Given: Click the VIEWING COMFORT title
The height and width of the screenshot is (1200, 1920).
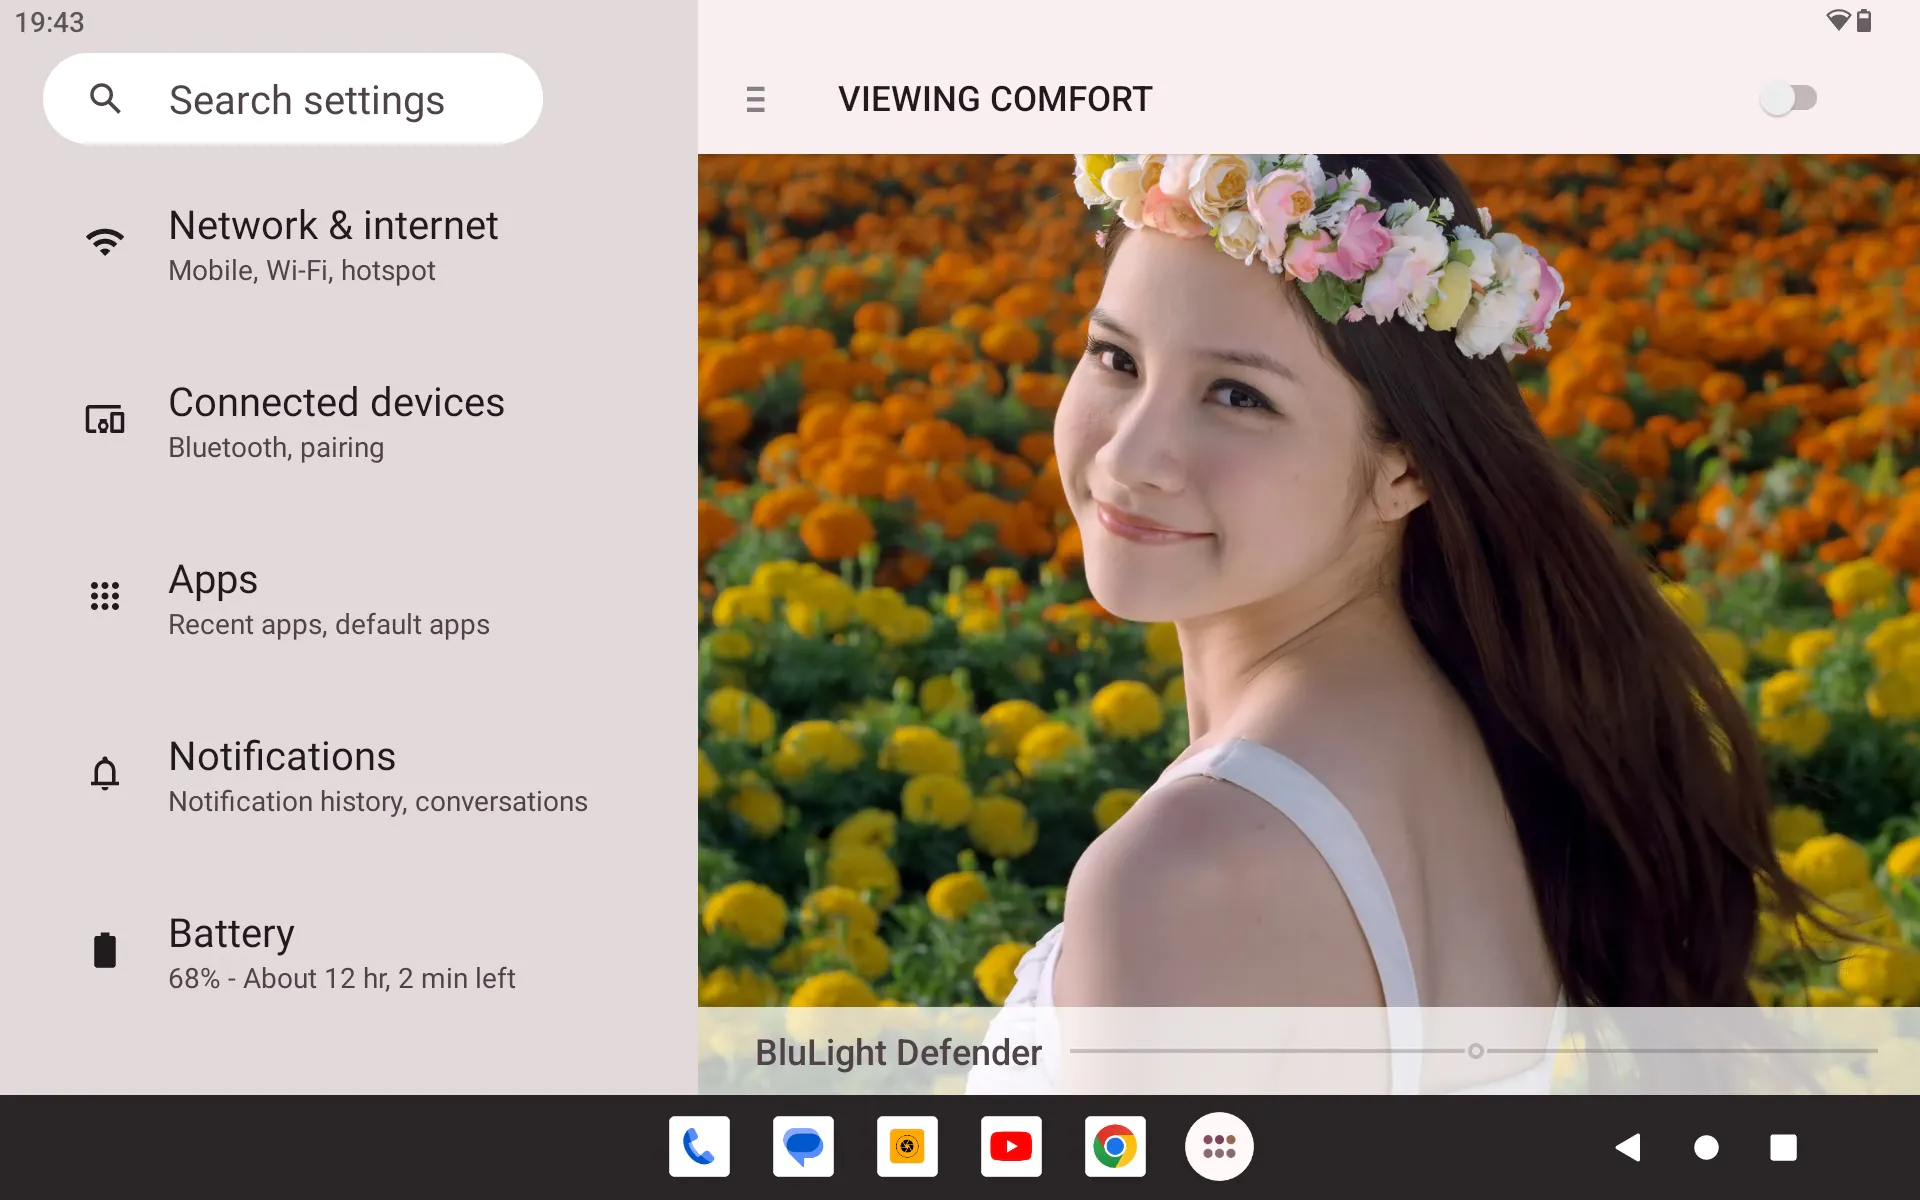Looking at the screenshot, I should point(995,99).
